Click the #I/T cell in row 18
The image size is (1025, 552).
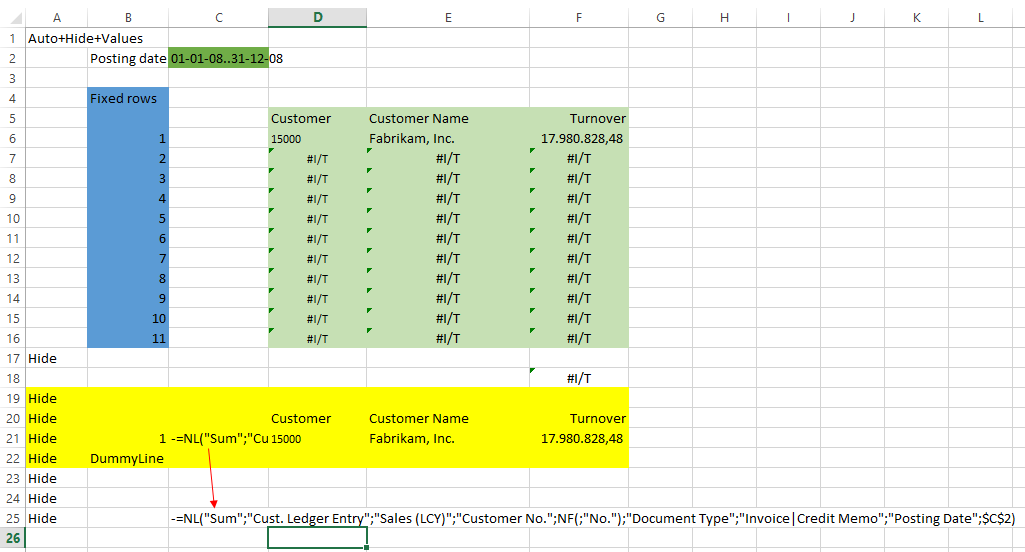pos(579,378)
